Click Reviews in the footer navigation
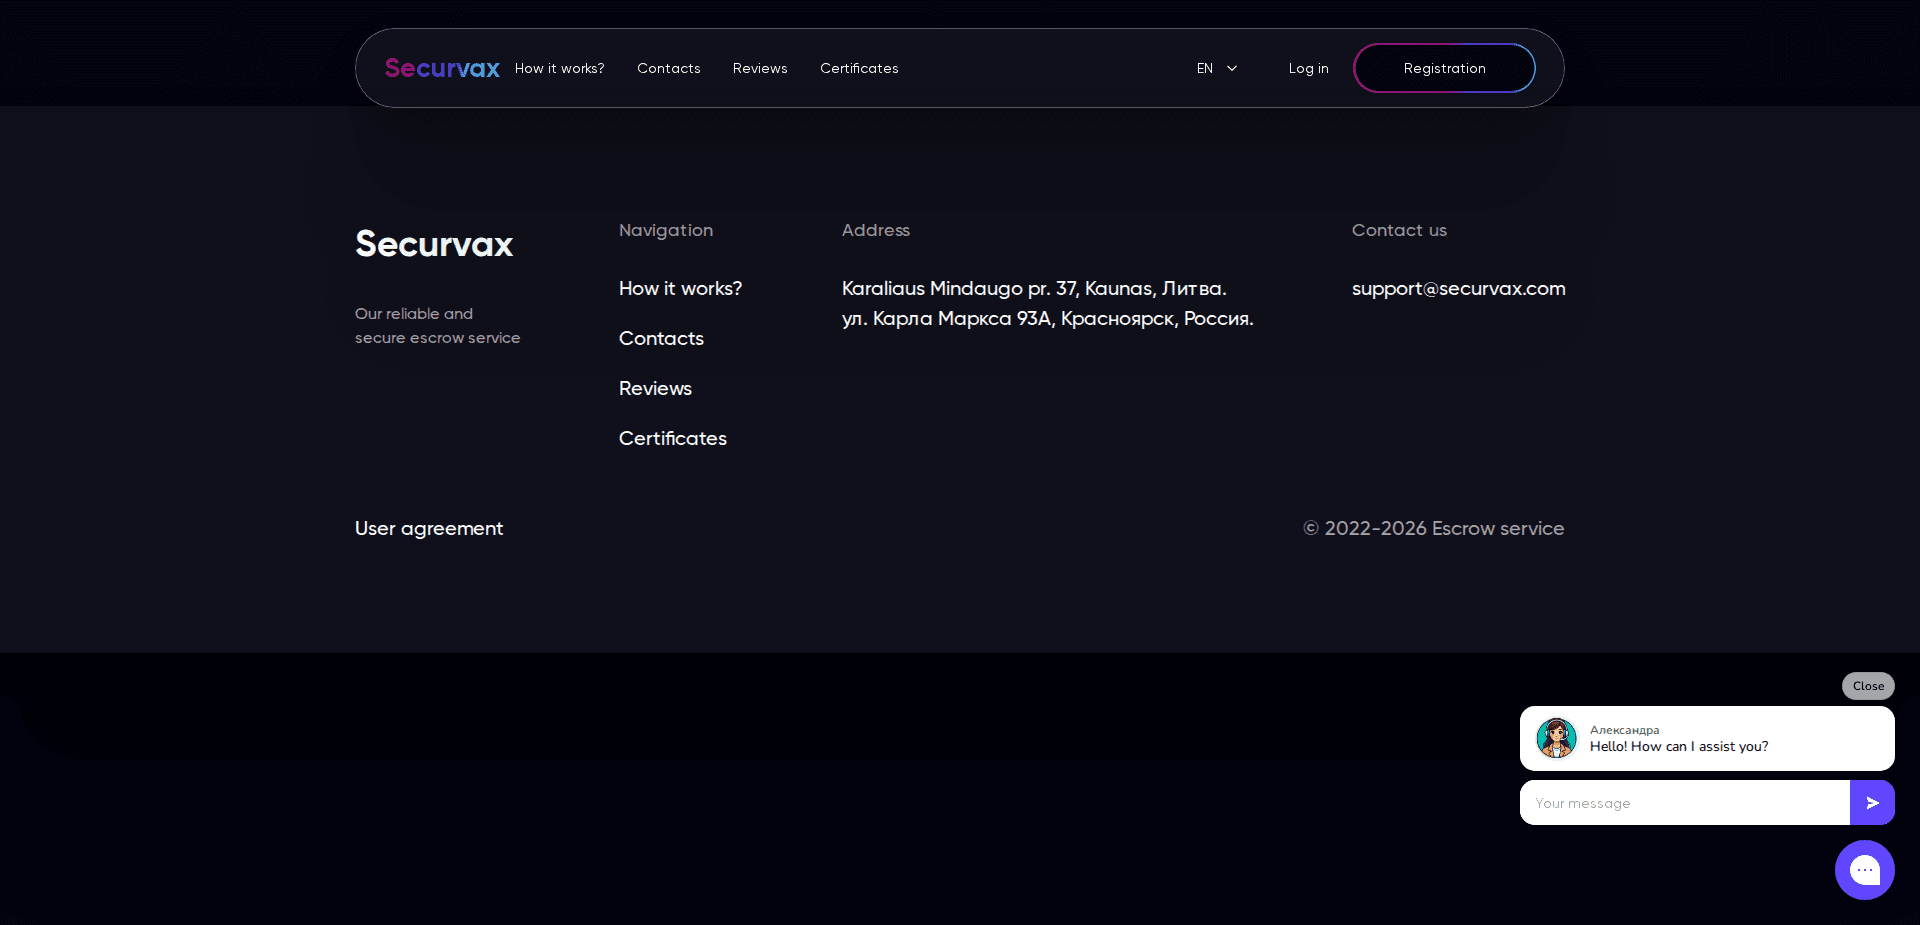 (655, 388)
